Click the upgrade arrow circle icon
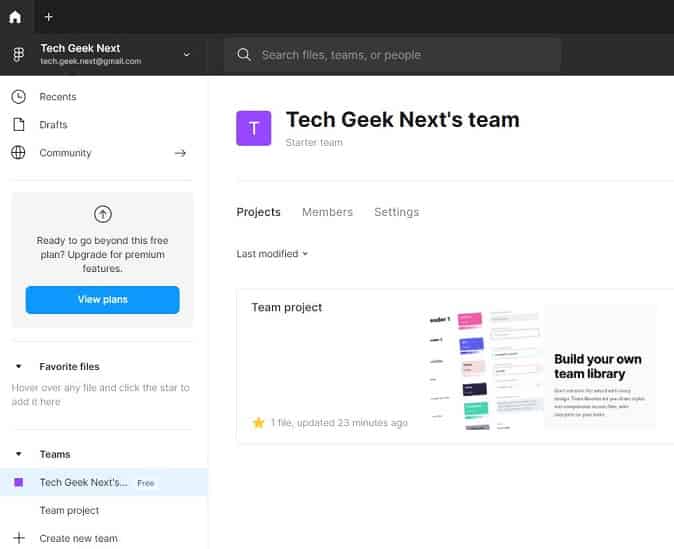This screenshot has height=549, width=674. coord(103,214)
